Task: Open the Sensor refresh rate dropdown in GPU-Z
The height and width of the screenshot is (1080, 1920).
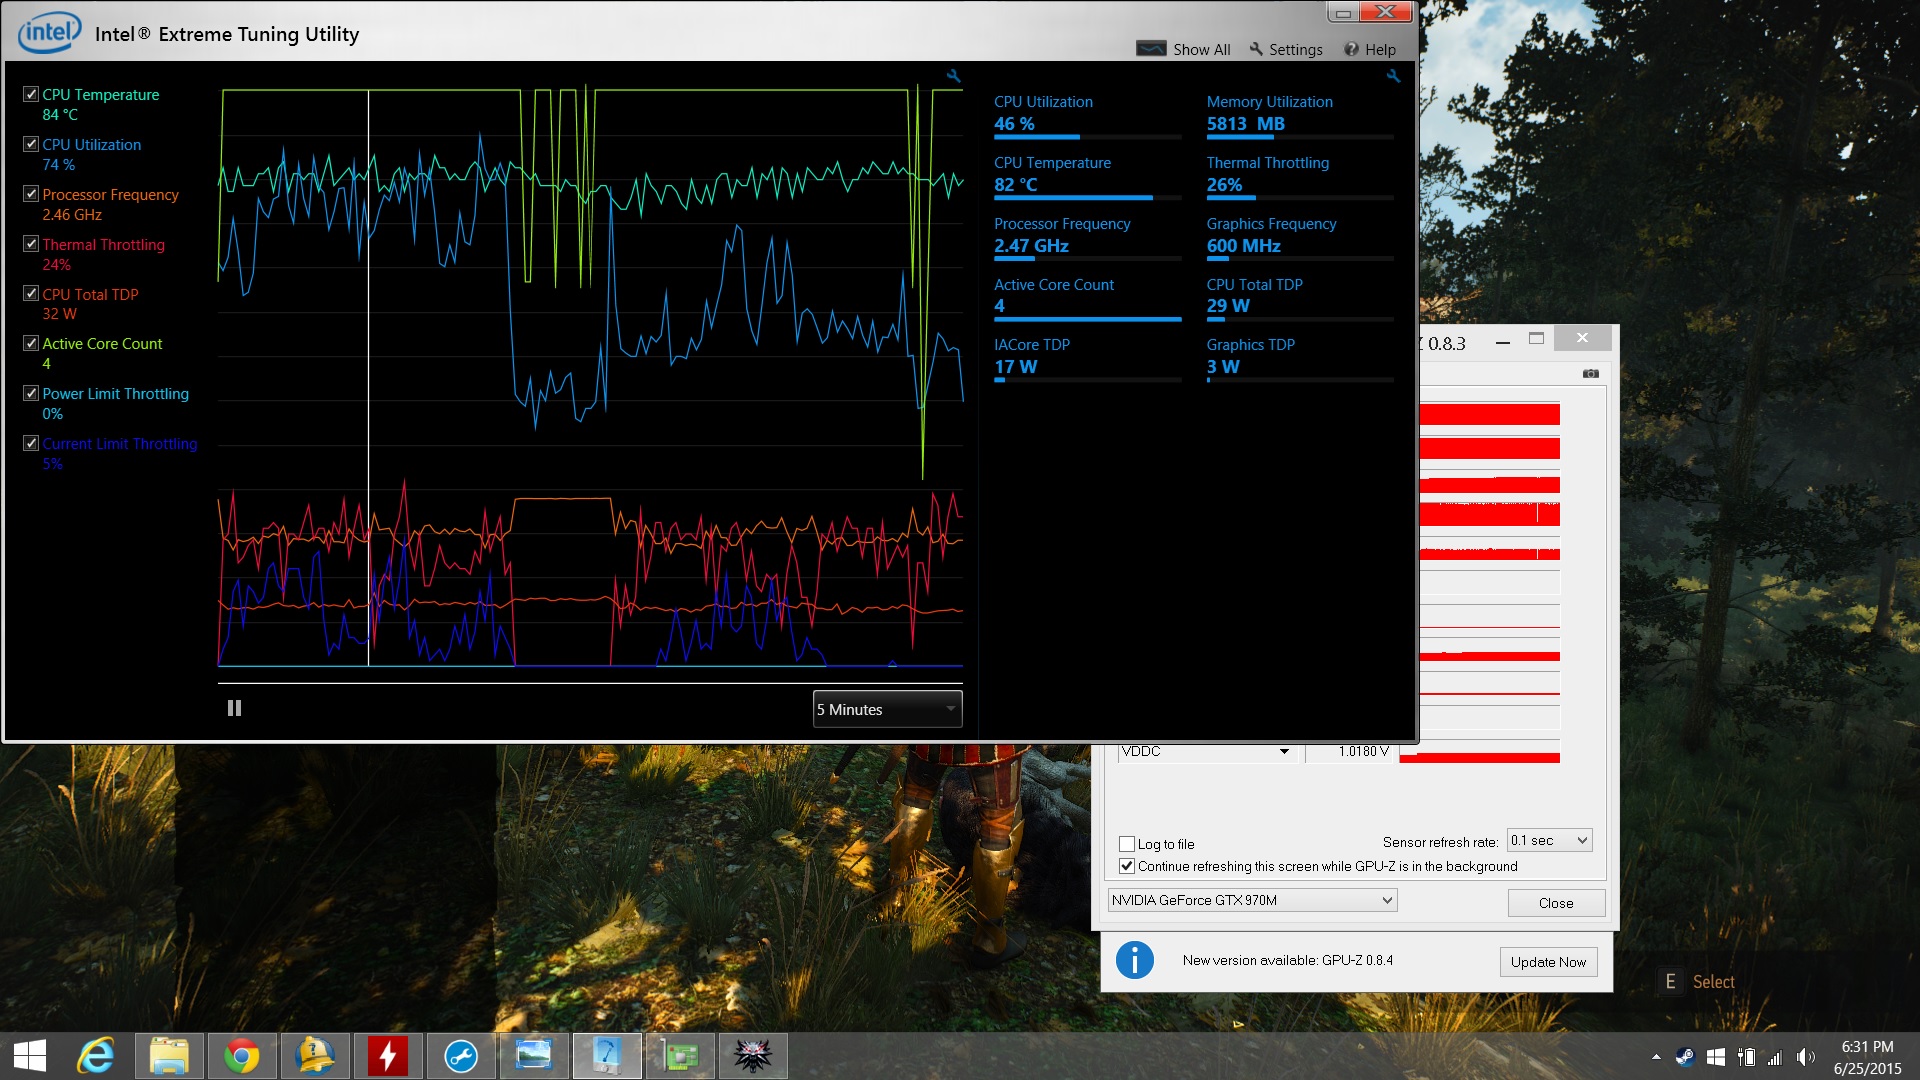Action: (1549, 841)
